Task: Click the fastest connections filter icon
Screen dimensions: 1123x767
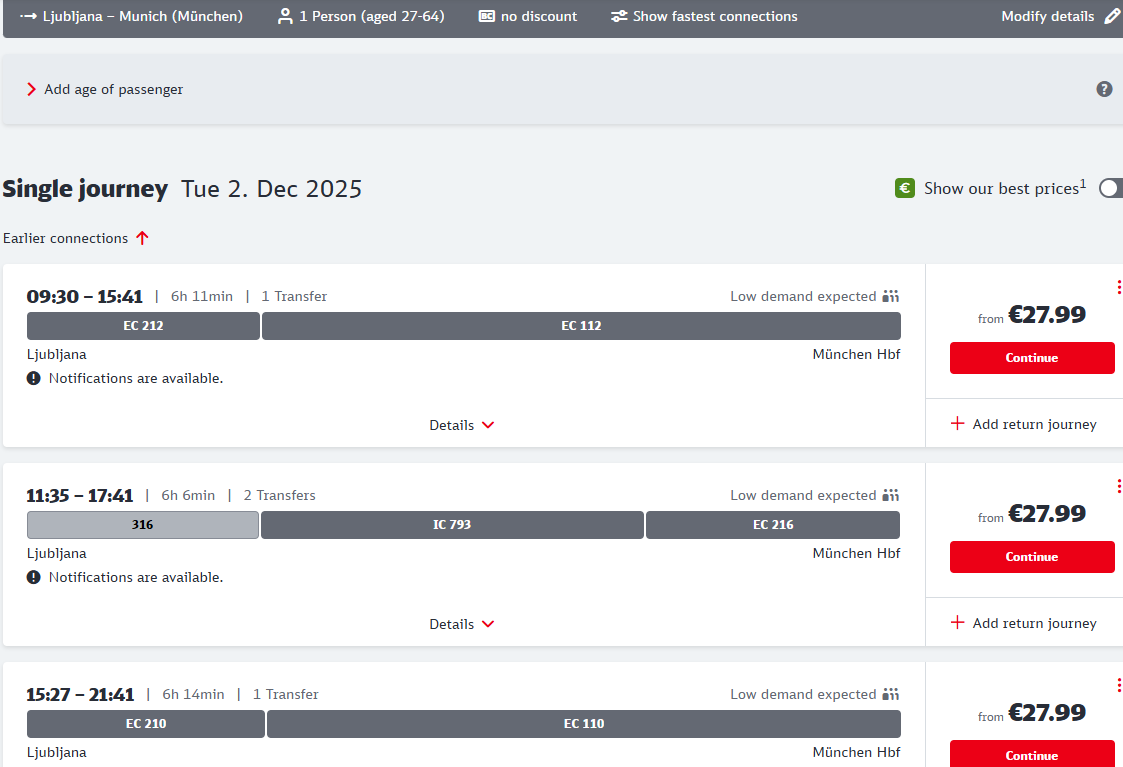Action: (x=619, y=16)
